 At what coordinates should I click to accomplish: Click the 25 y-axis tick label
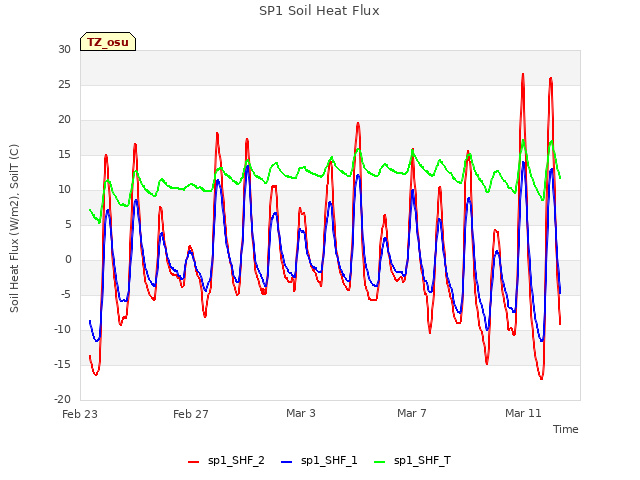pyautogui.click(x=64, y=84)
